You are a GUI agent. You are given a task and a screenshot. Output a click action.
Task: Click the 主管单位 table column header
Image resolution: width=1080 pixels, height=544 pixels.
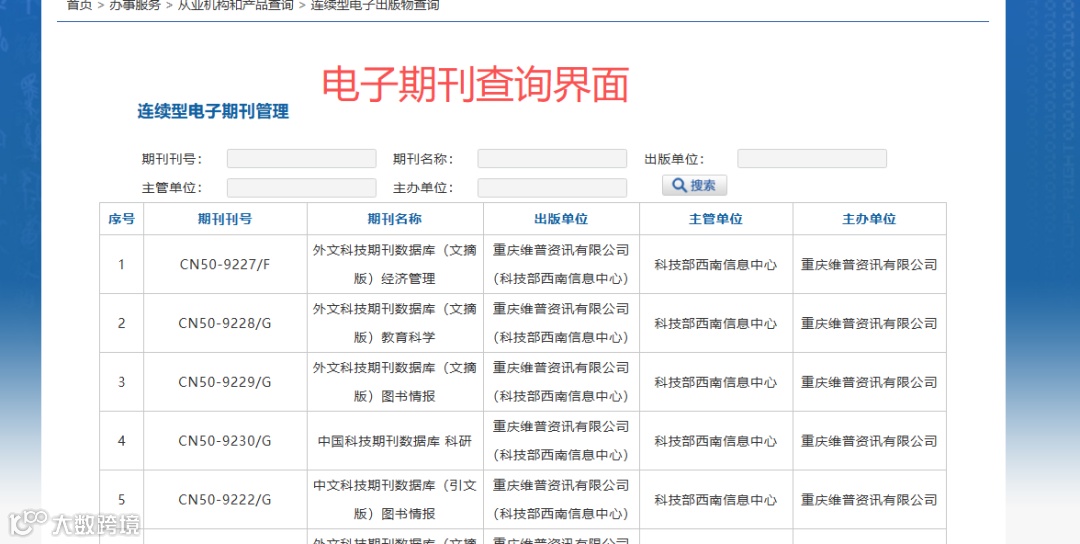tap(716, 219)
